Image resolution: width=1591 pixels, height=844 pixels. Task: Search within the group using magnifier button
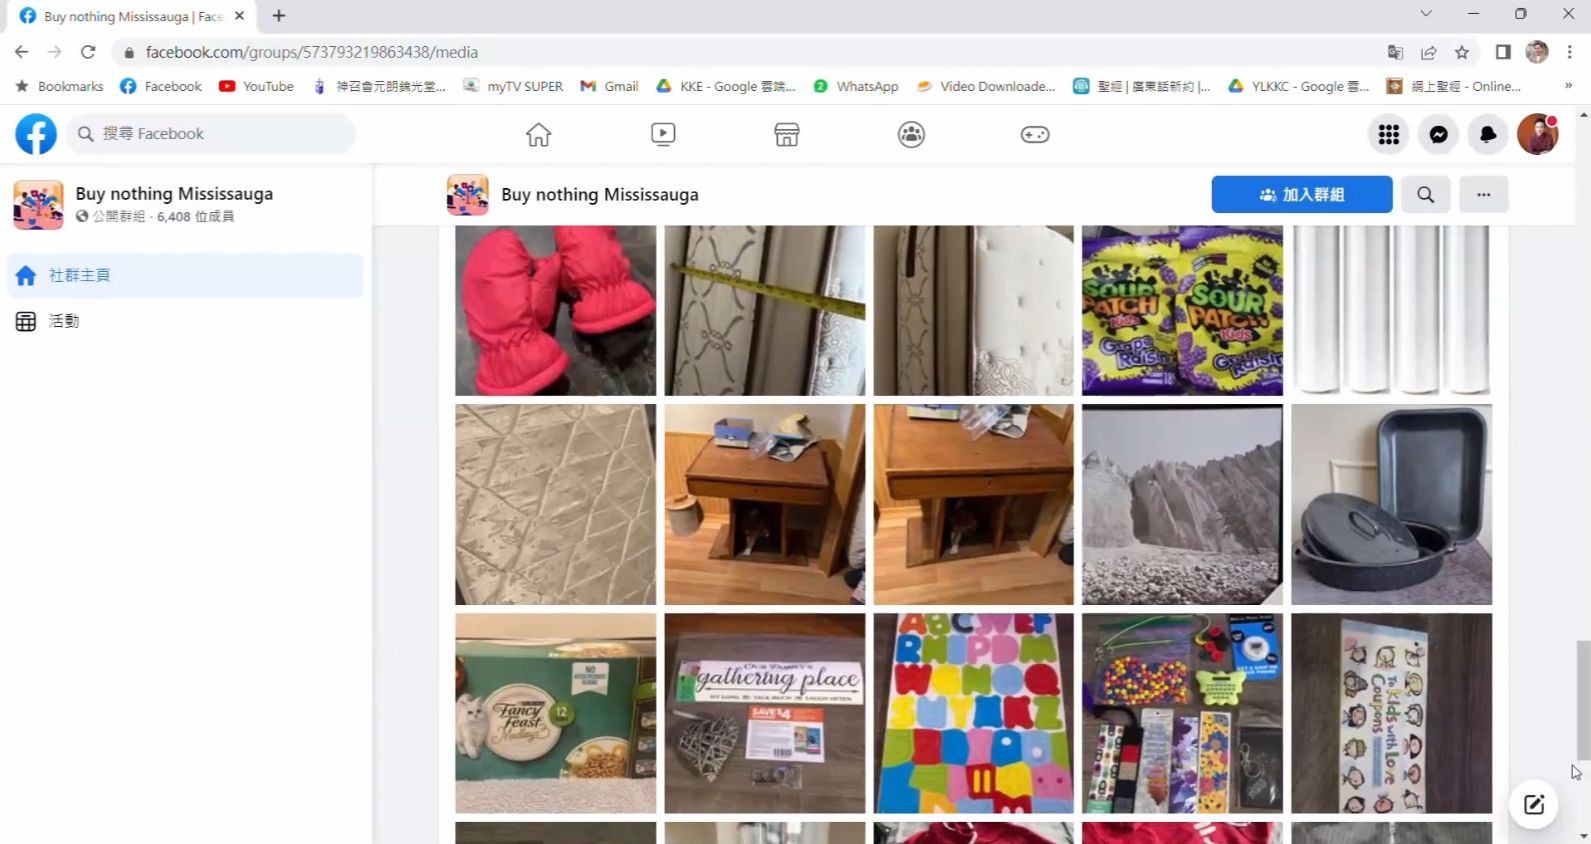(x=1425, y=194)
